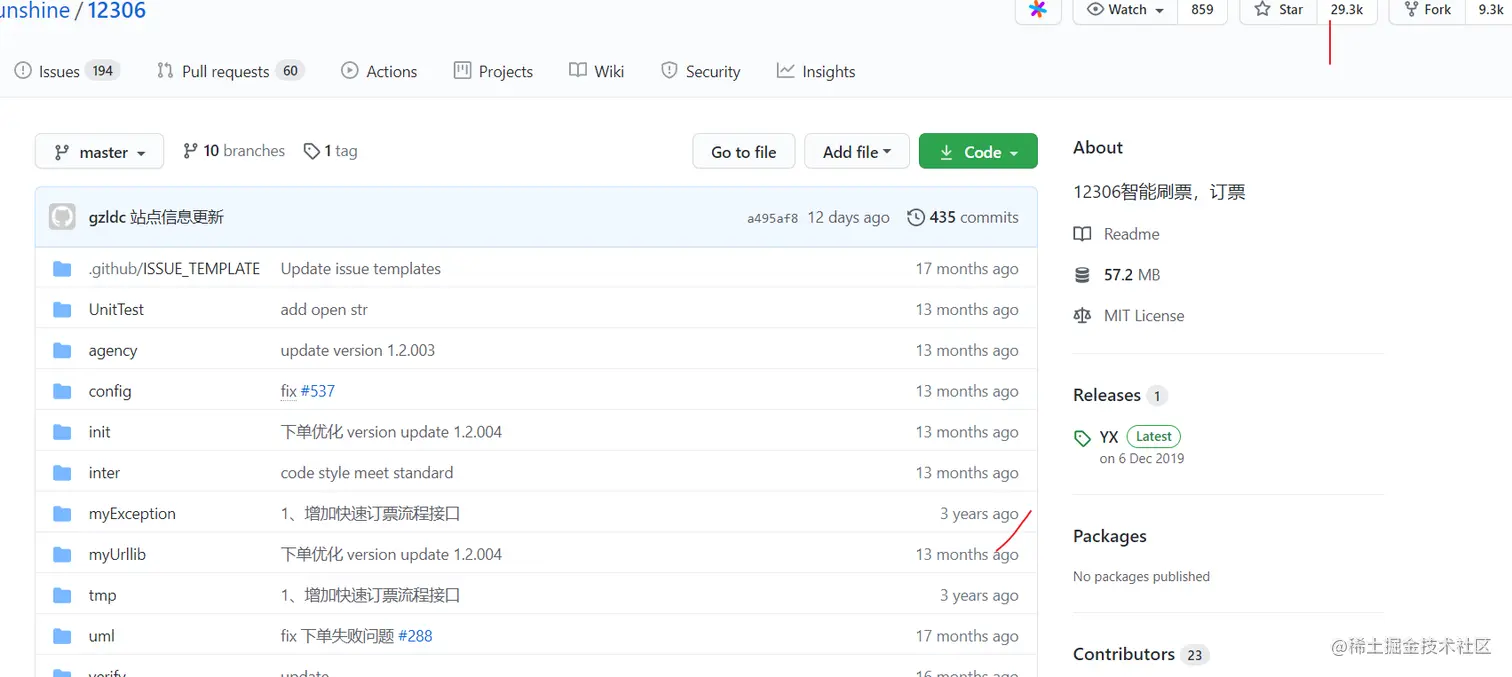The height and width of the screenshot is (677, 1512).
Task: Open the agency folder name
Action: click(113, 351)
